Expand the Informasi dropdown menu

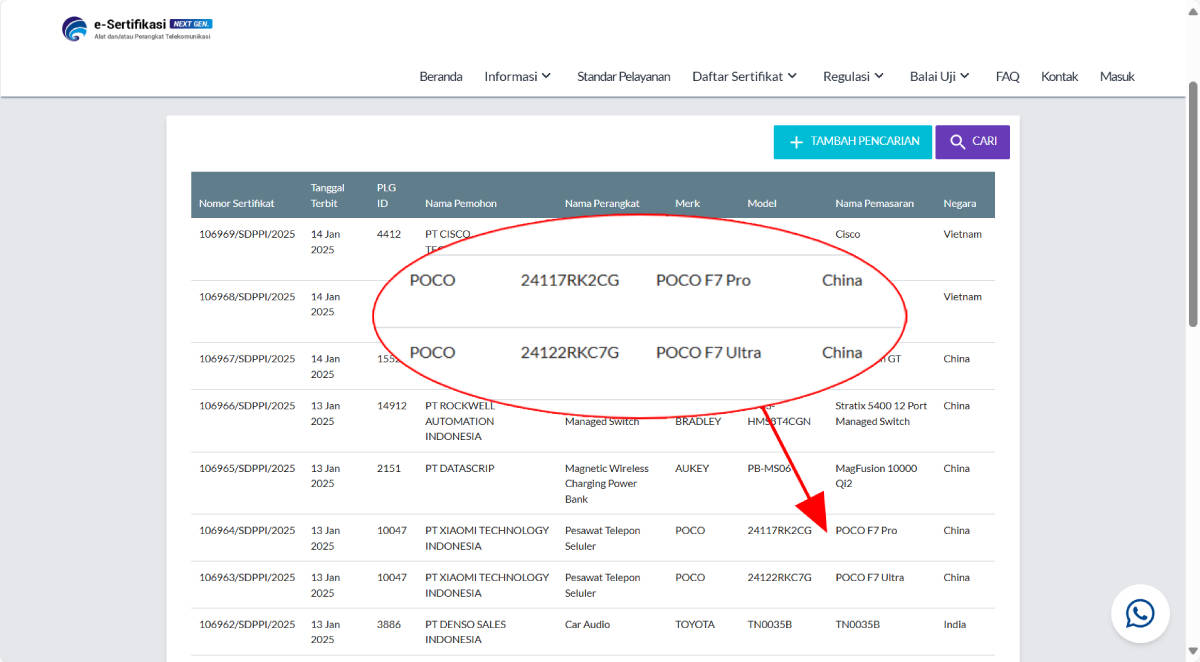[x=518, y=76]
